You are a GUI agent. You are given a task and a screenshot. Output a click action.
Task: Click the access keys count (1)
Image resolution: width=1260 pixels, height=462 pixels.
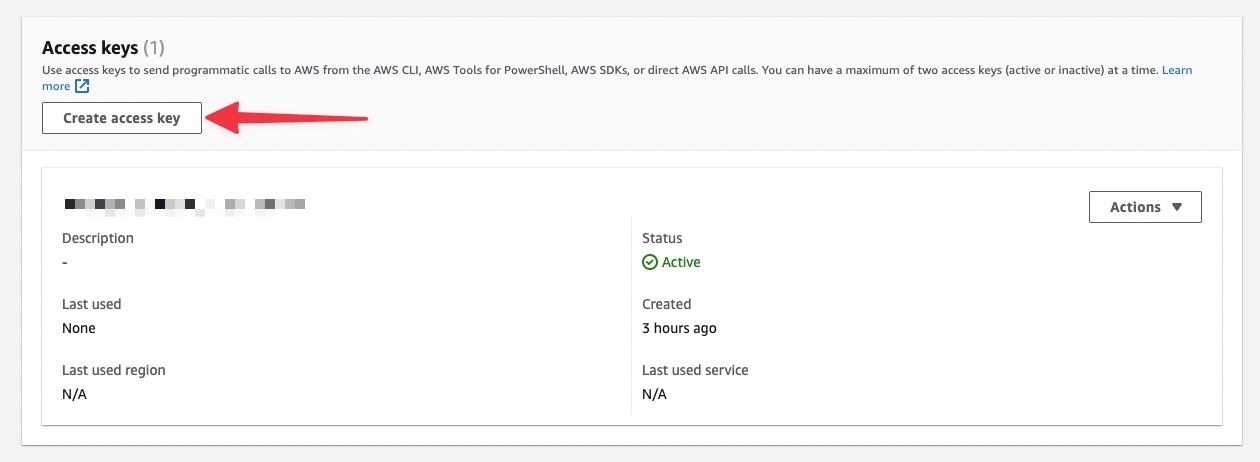coord(154,47)
